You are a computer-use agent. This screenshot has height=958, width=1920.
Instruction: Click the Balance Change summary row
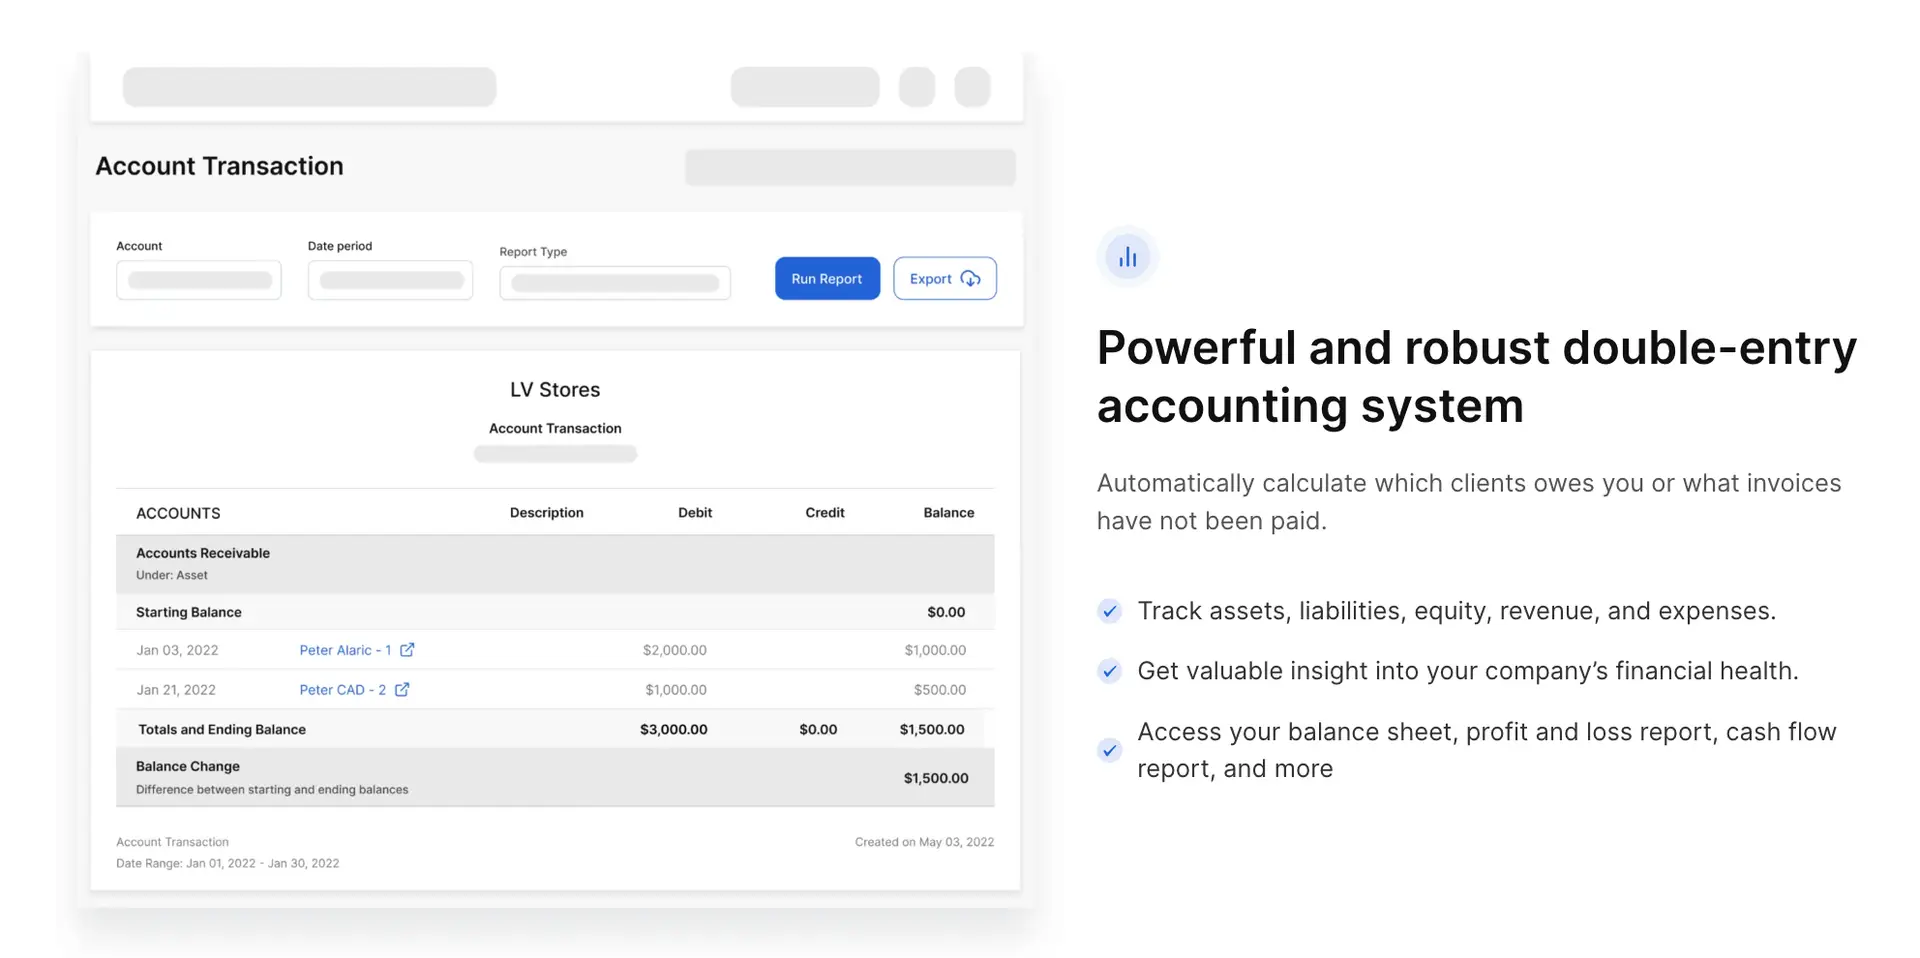(x=556, y=777)
